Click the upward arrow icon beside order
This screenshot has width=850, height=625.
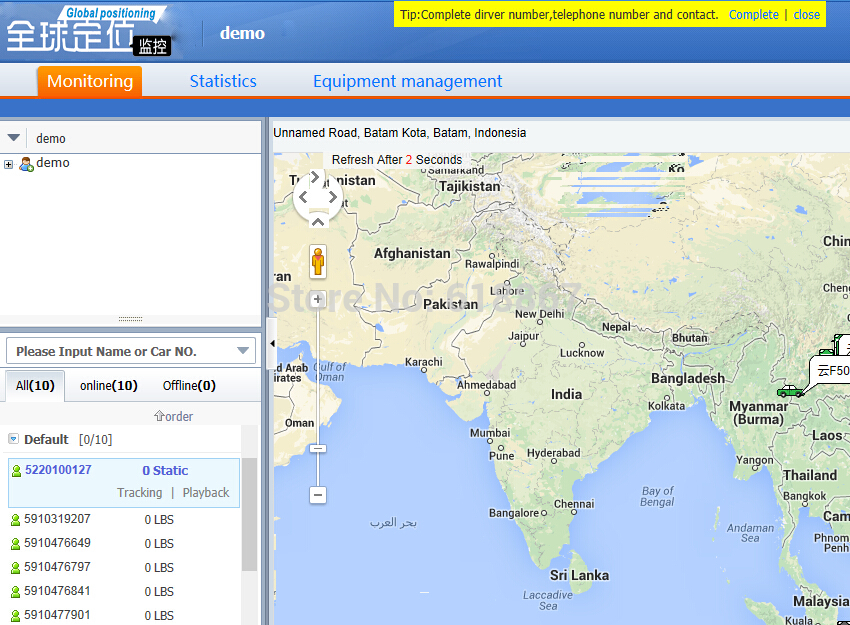158,416
